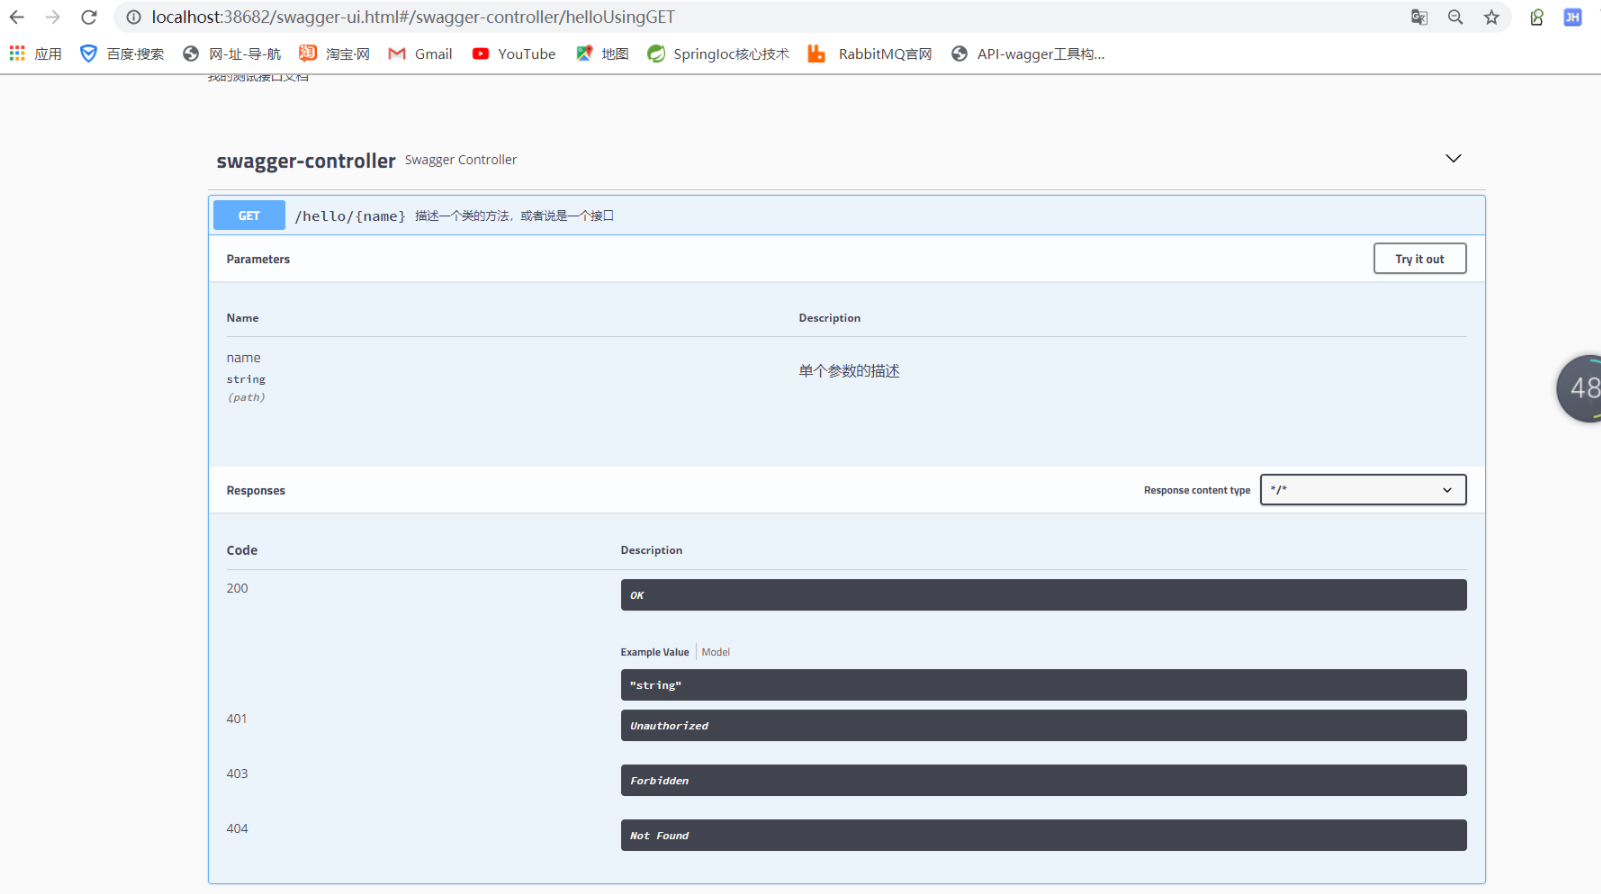Click the GET method badge
1601x894 pixels.
click(x=249, y=215)
